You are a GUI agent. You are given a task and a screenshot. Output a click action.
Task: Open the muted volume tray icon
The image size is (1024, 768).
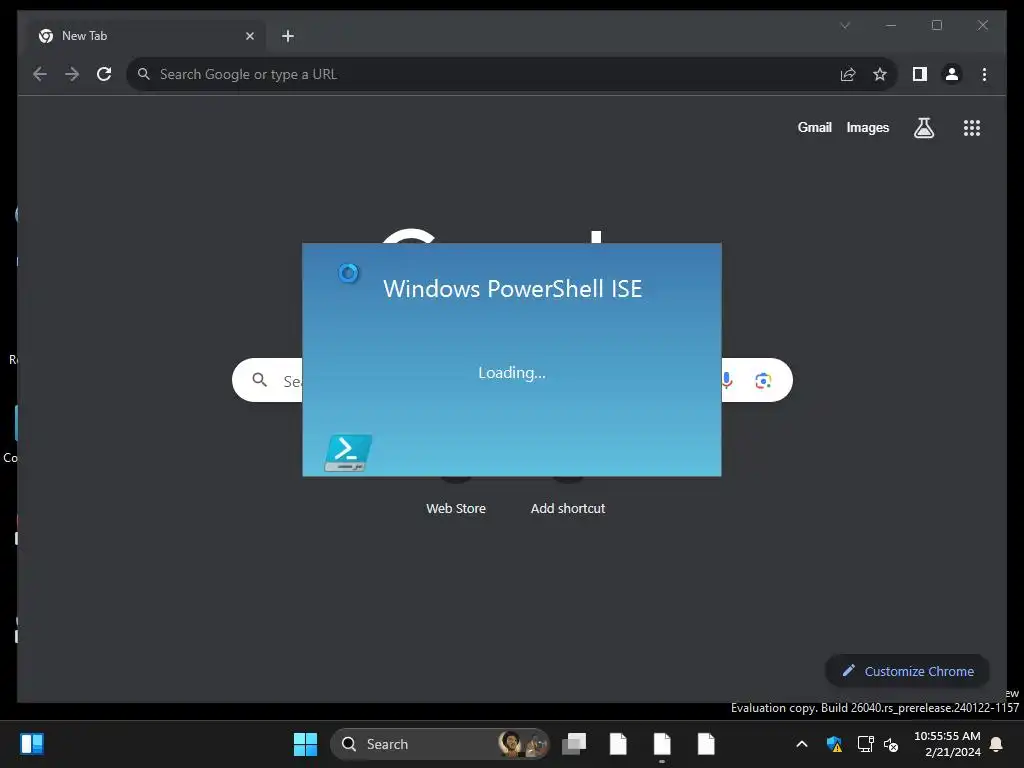tap(891, 744)
